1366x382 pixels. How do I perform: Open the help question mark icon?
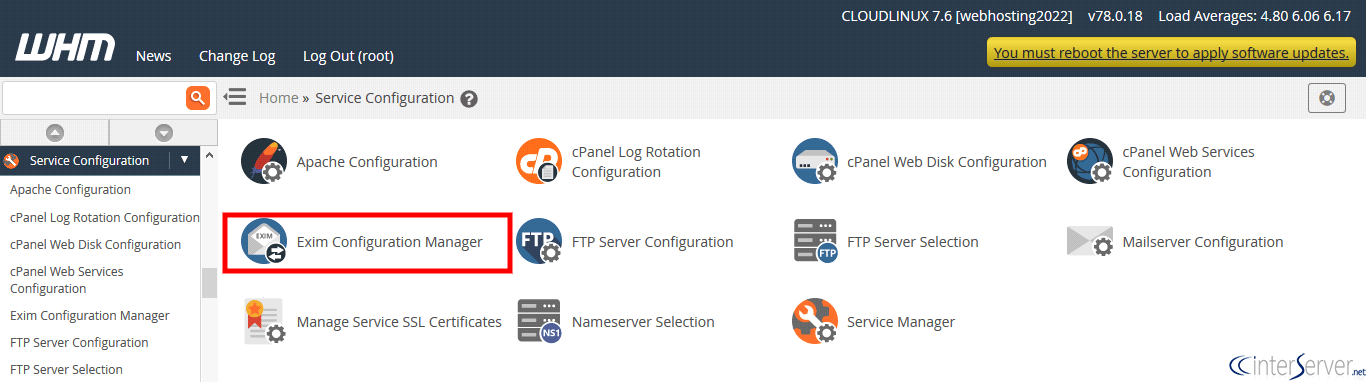coord(469,99)
